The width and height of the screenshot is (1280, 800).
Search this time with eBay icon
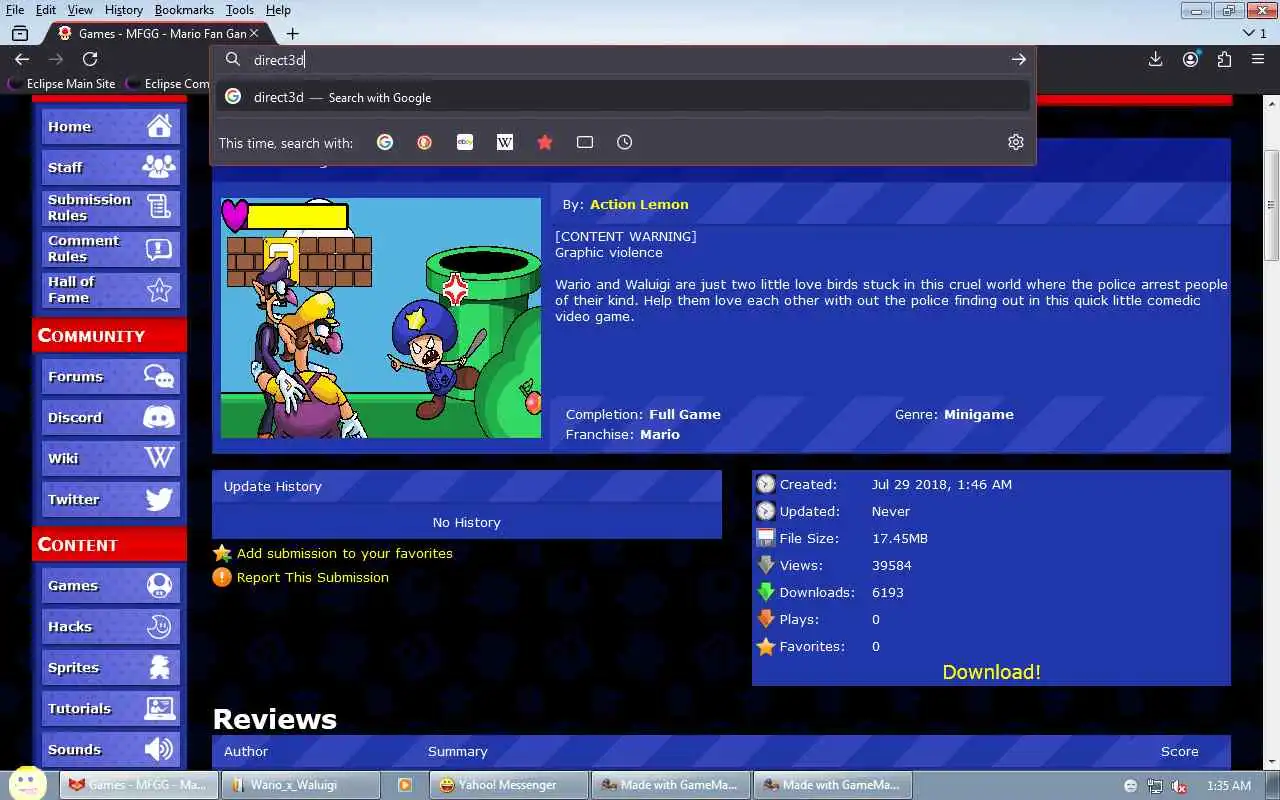[465, 142]
